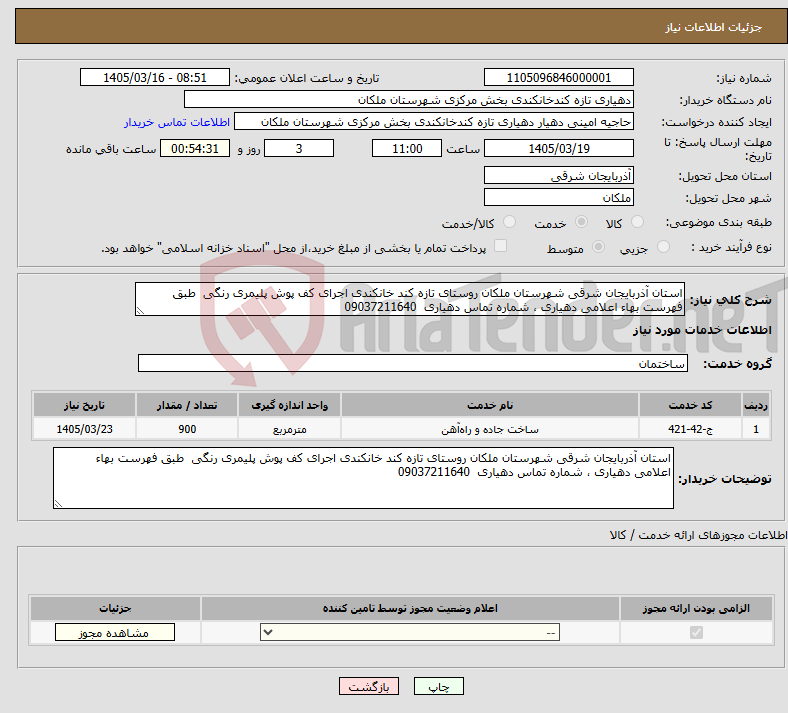Click the واحد اندازه گیری column header
Screen dimensions: 788x713
[x=289, y=405]
